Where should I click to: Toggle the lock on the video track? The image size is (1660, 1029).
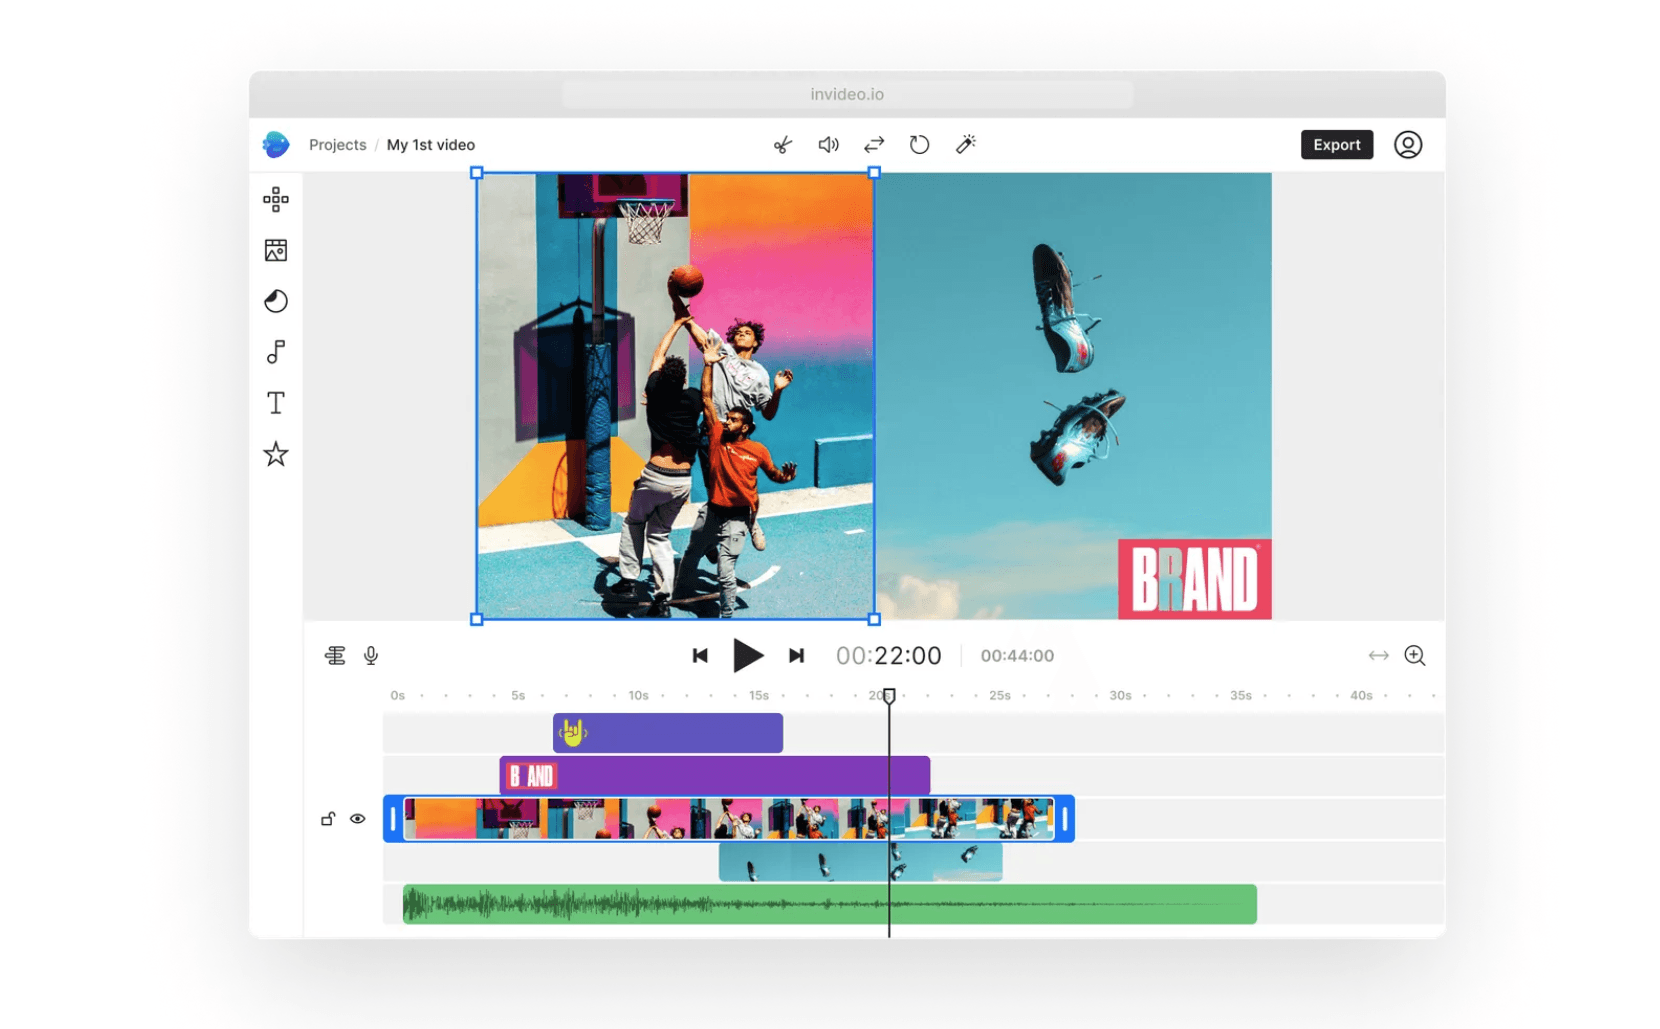(x=328, y=819)
